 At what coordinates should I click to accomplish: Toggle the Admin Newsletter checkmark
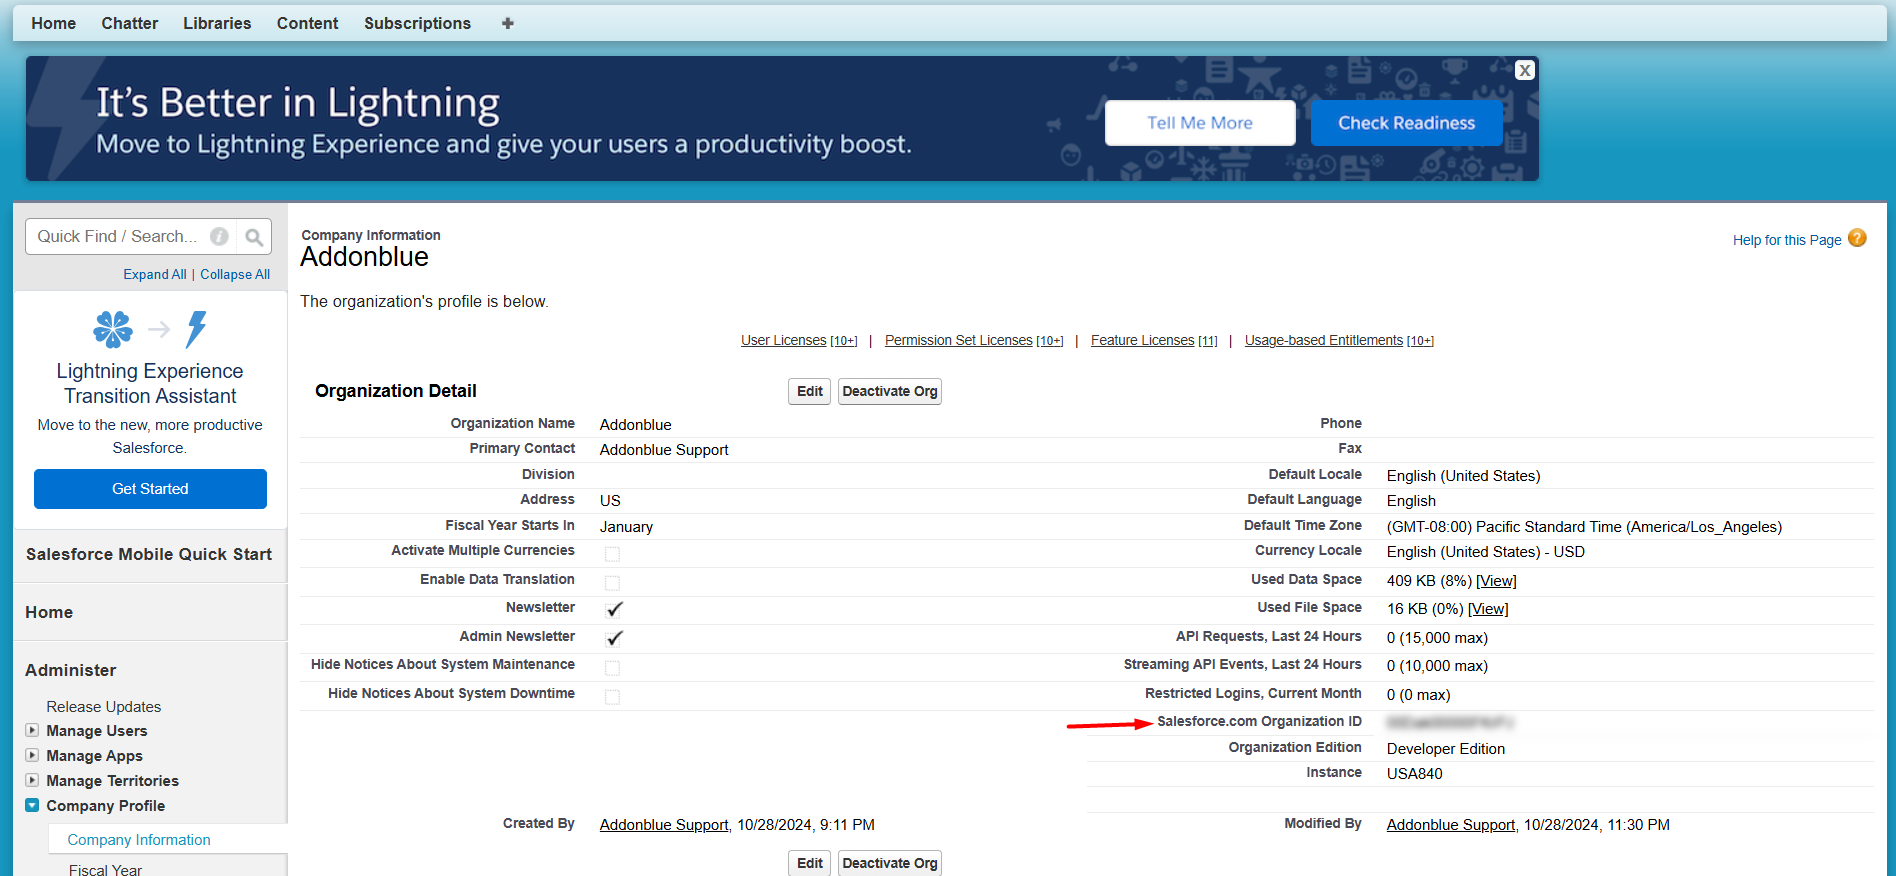(614, 638)
